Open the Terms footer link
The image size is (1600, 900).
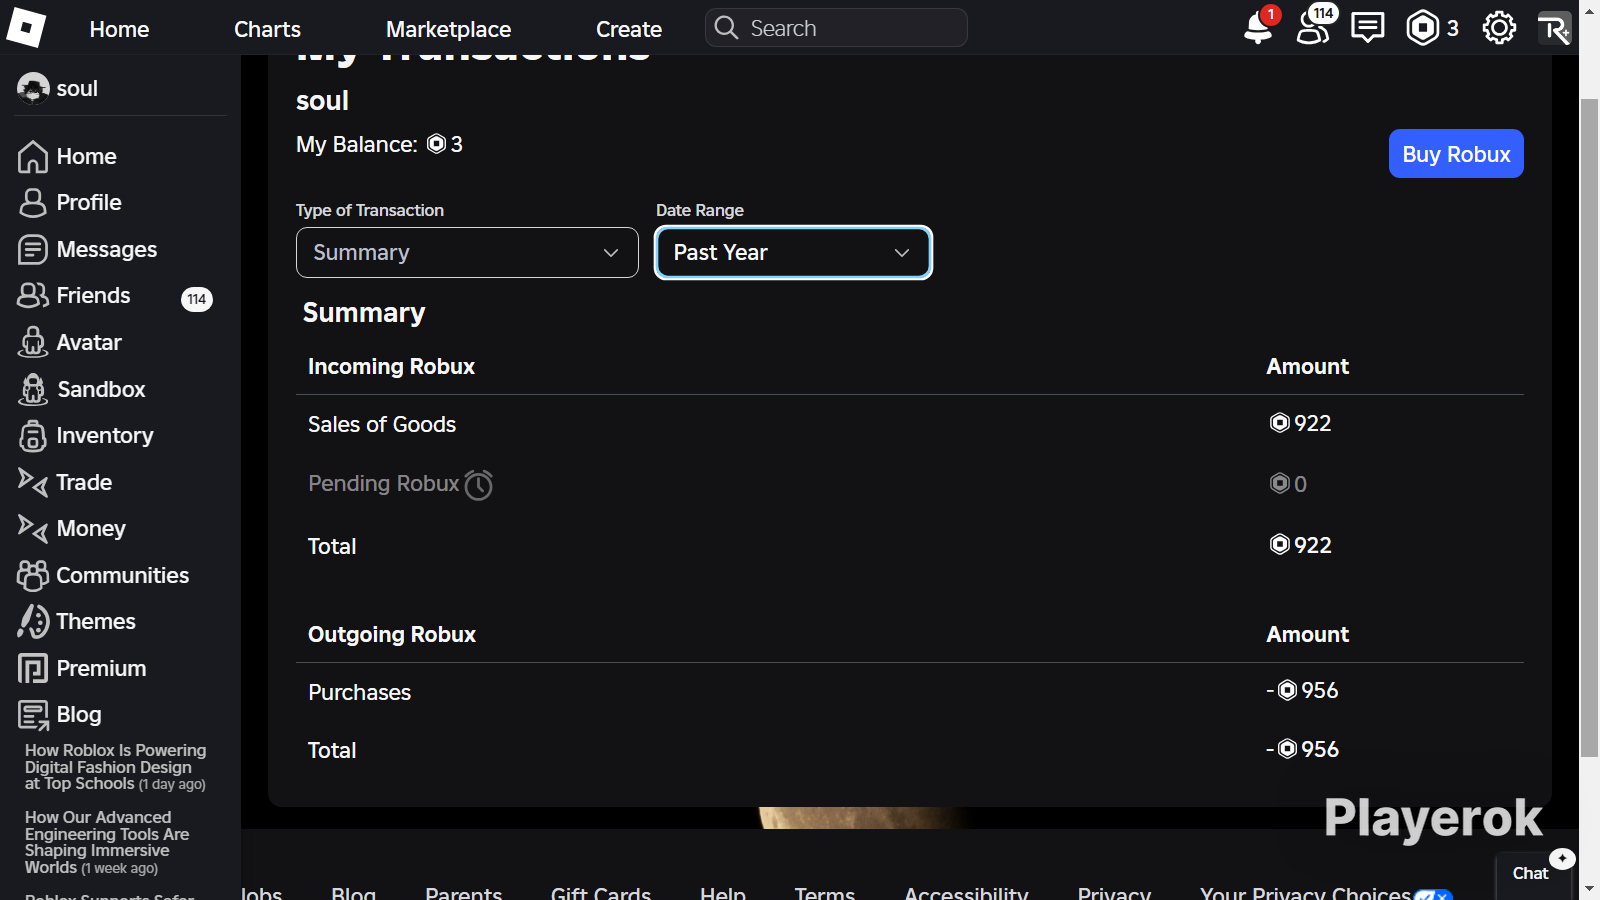(825, 892)
